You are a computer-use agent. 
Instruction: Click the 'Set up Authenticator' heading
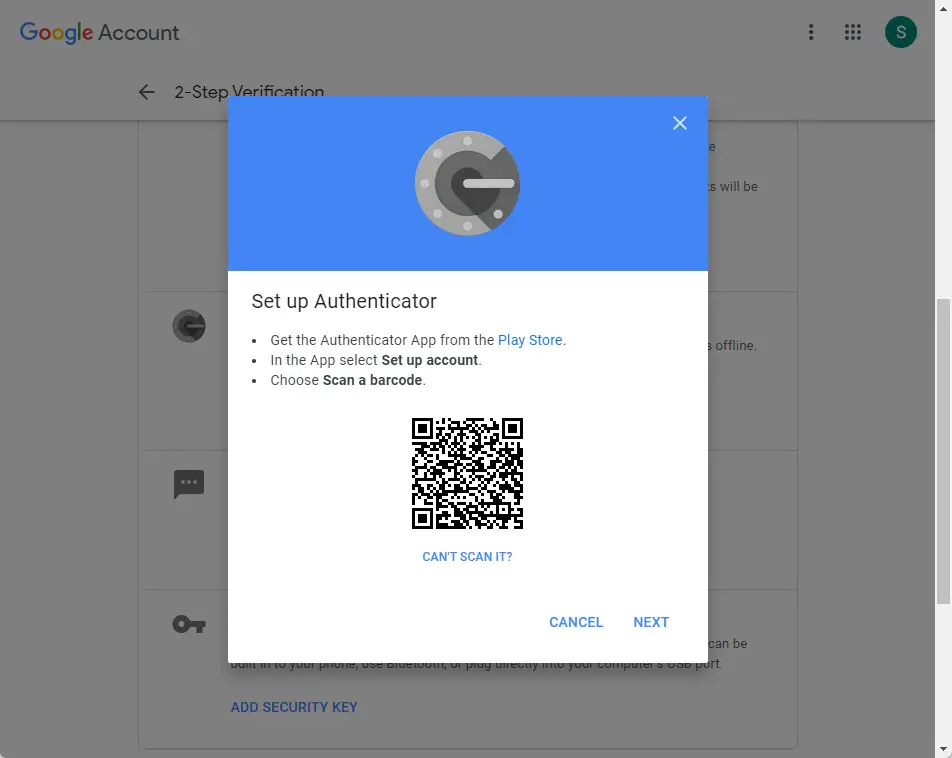pos(344,301)
